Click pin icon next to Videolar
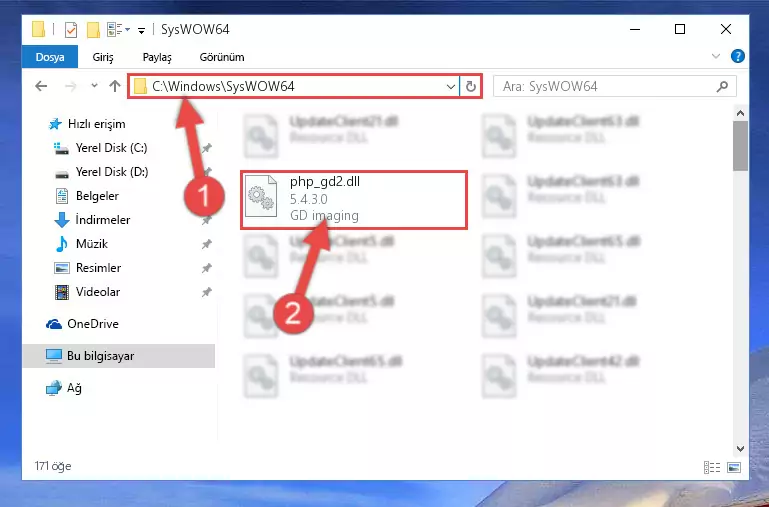 (206, 292)
